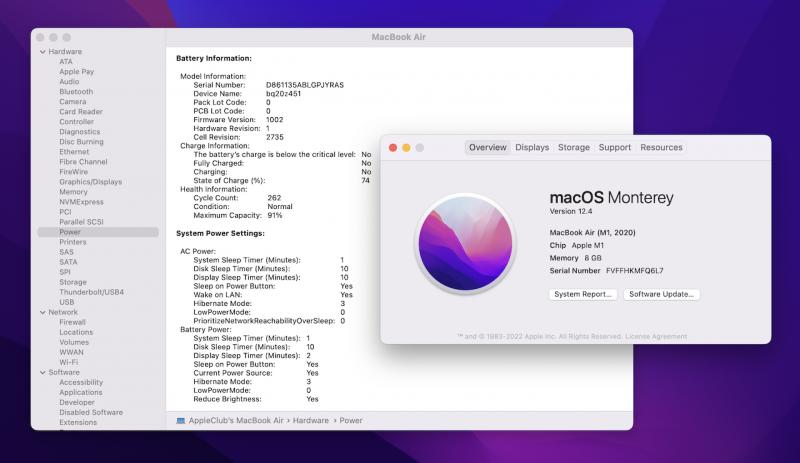Collapse the Software section in sidebar
The width and height of the screenshot is (800, 463).
[43, 372]
